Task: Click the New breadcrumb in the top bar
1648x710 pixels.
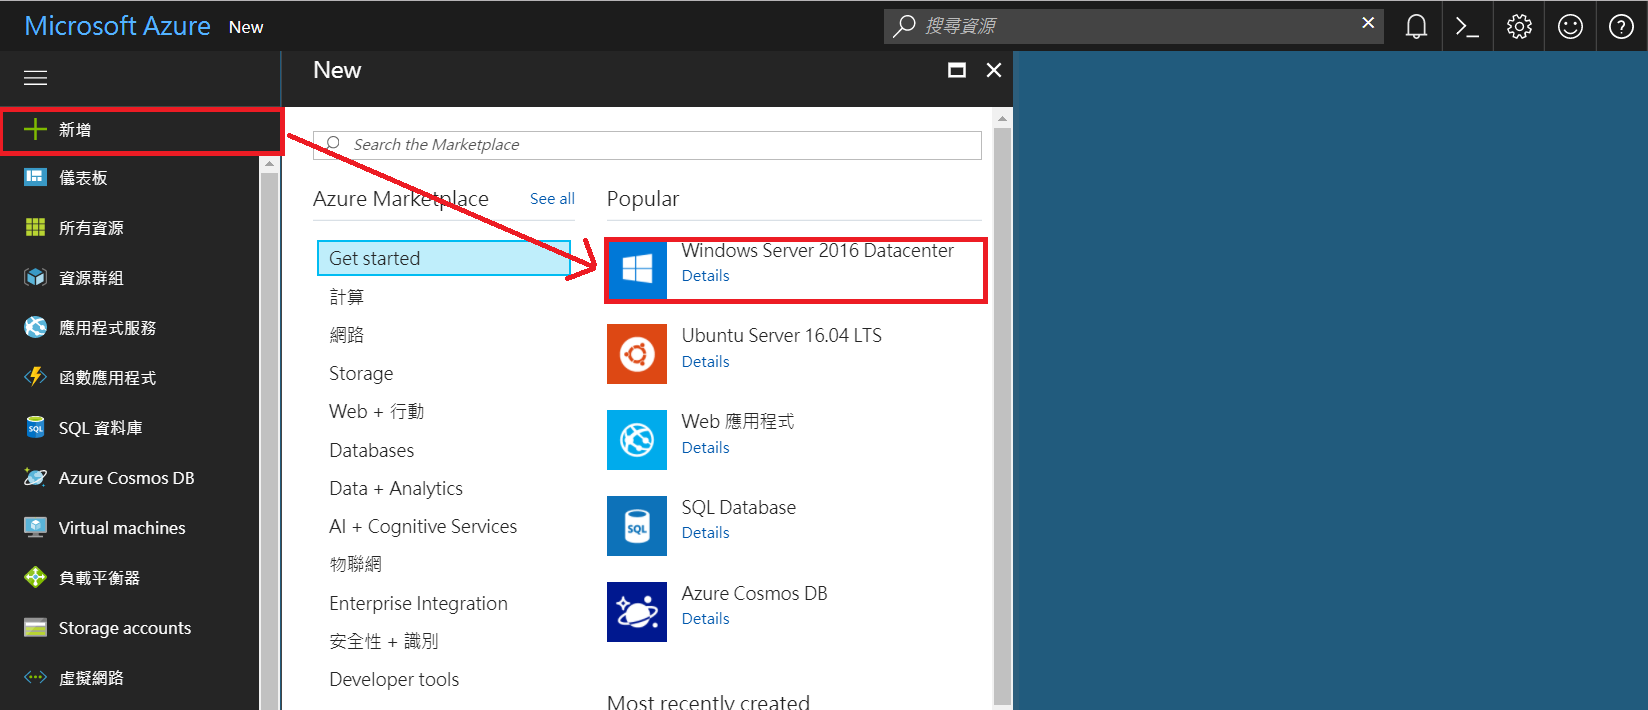Action: [246, 27]
